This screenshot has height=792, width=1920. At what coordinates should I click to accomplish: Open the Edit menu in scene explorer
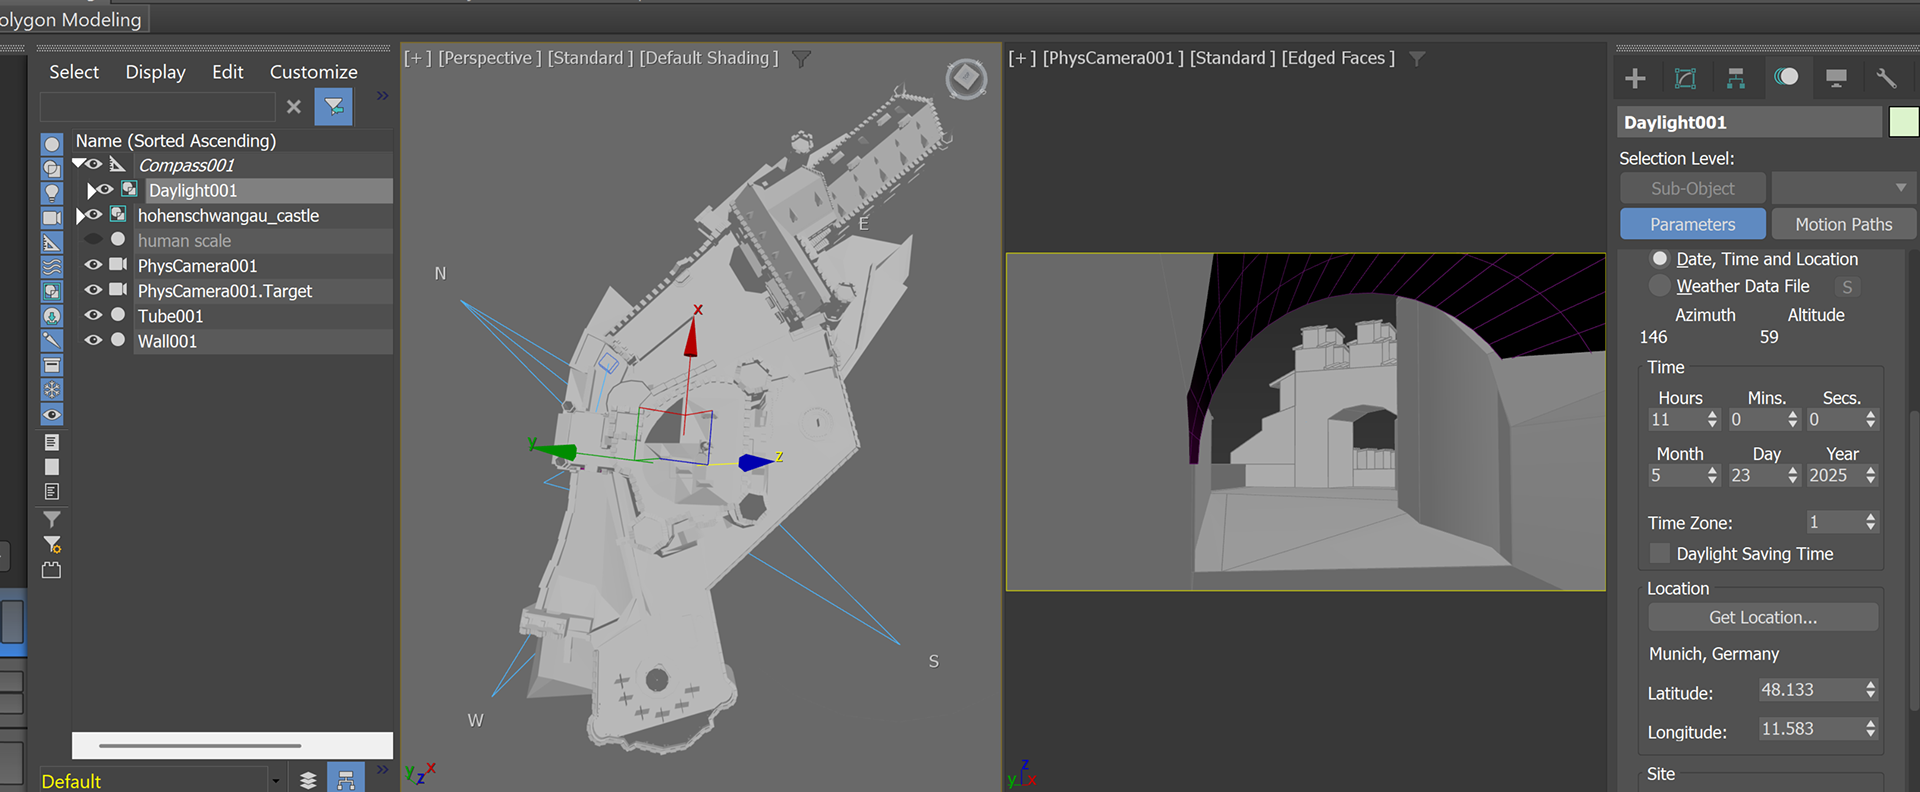tap(228, 72)
